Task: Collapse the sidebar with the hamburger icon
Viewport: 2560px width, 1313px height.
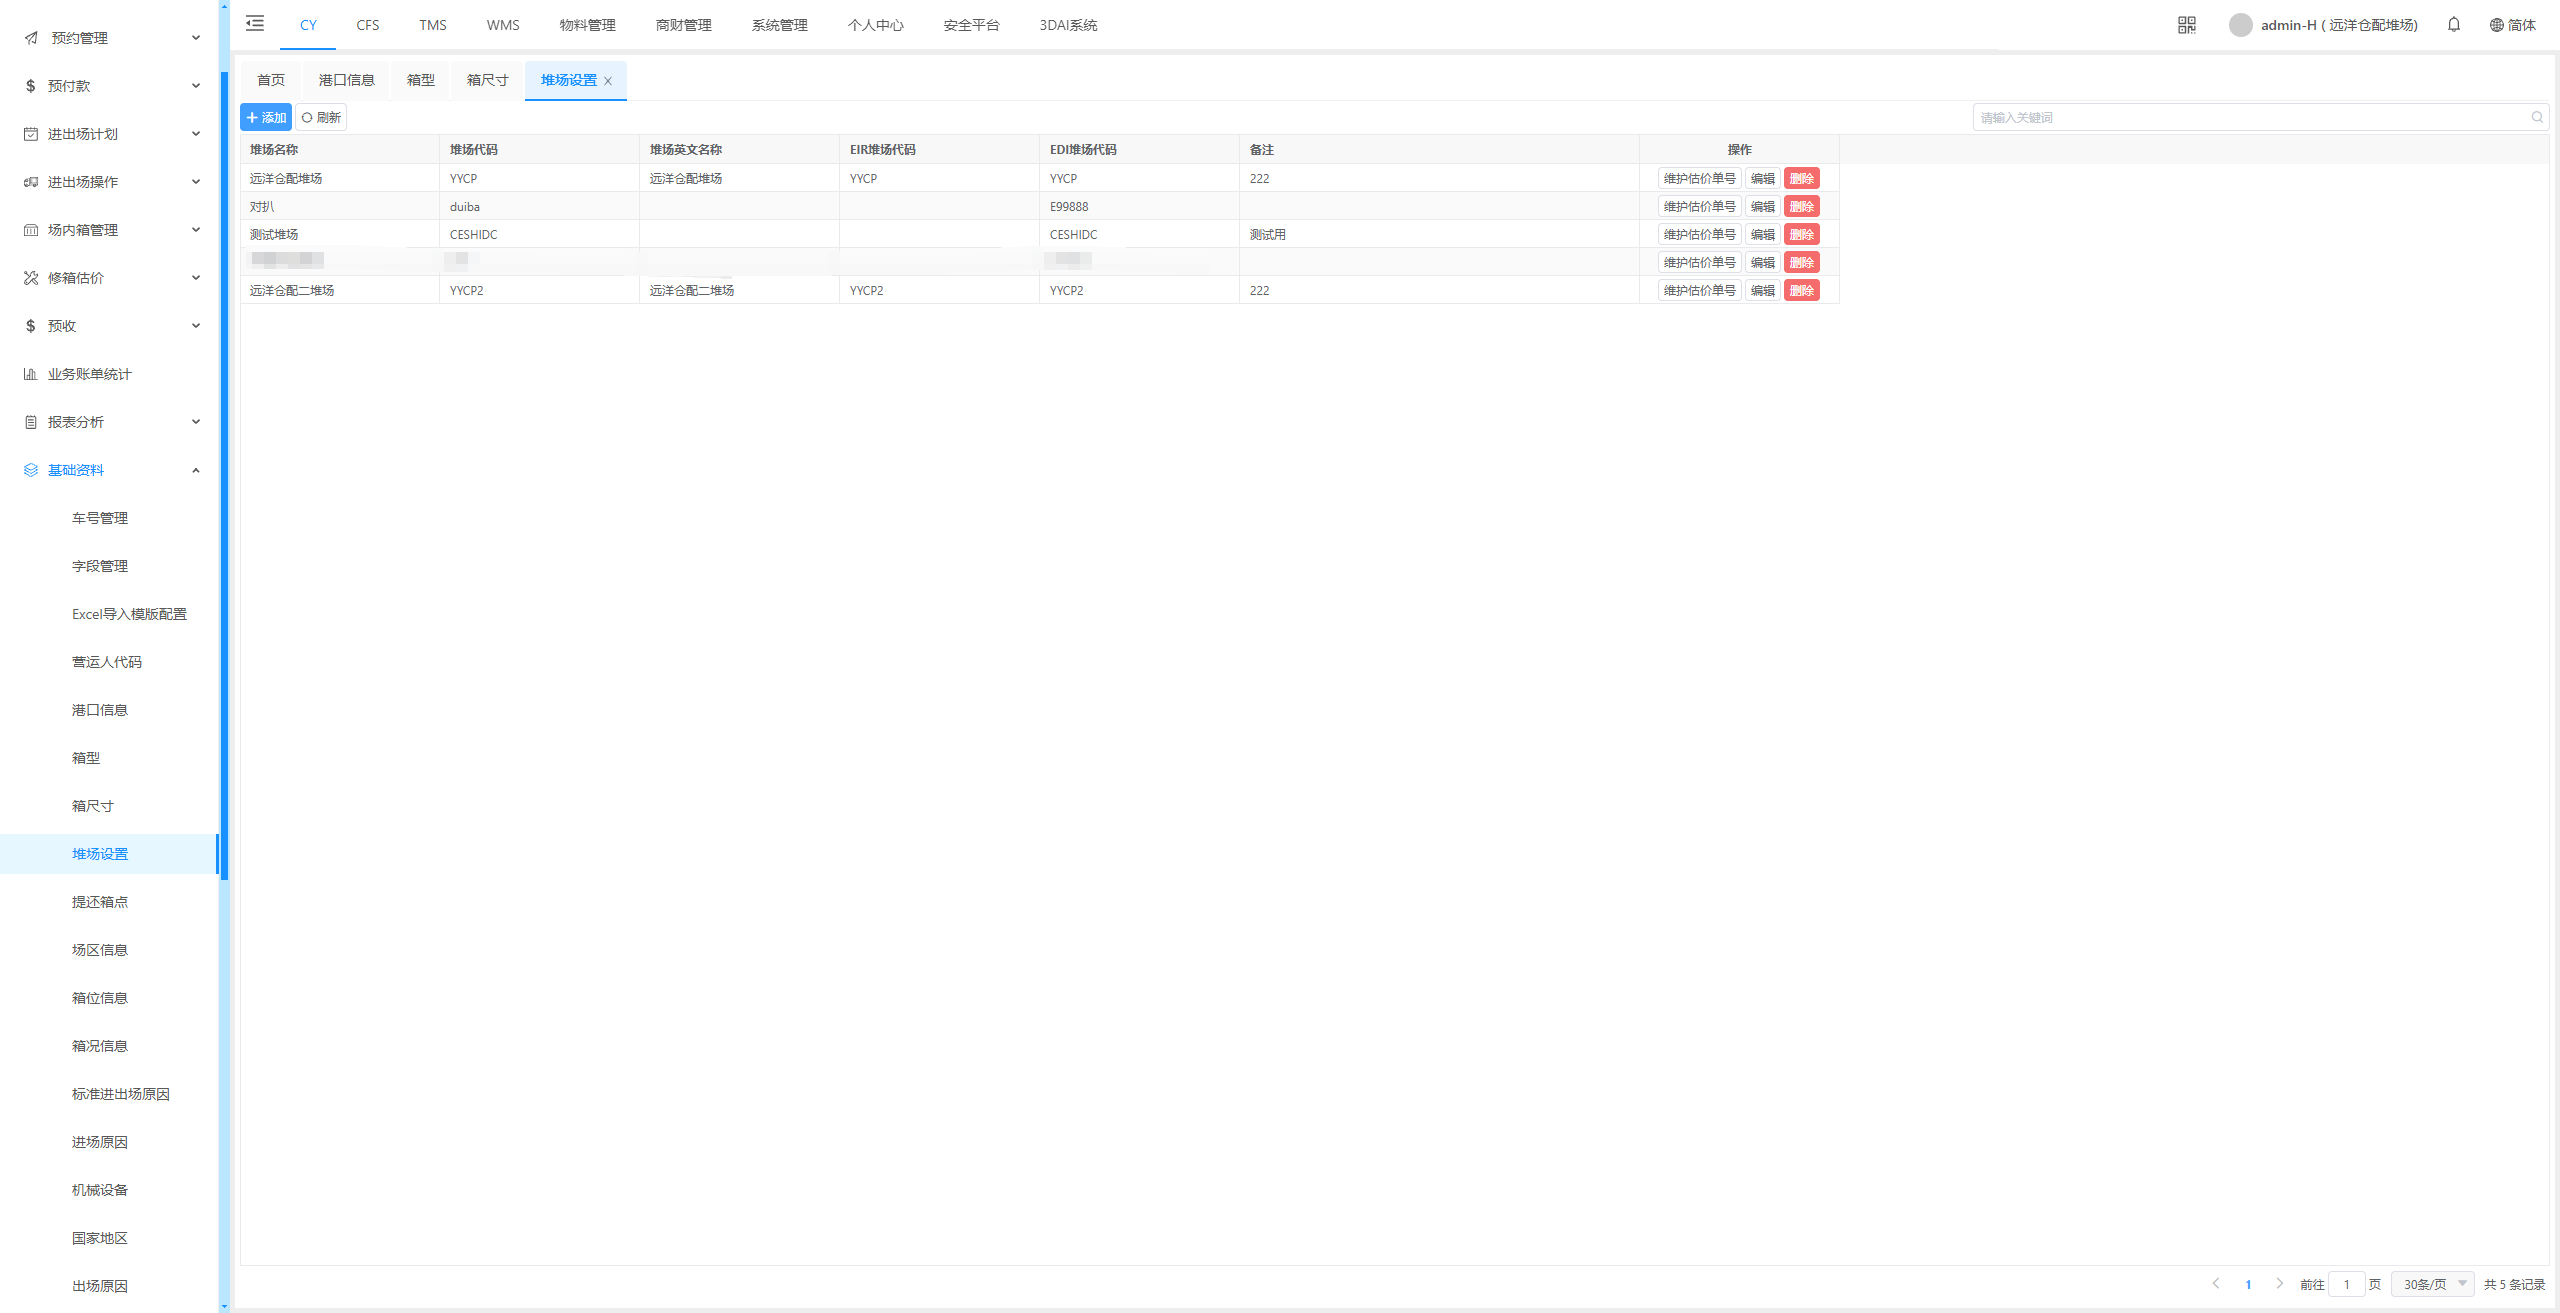Action: click(255, 24)
